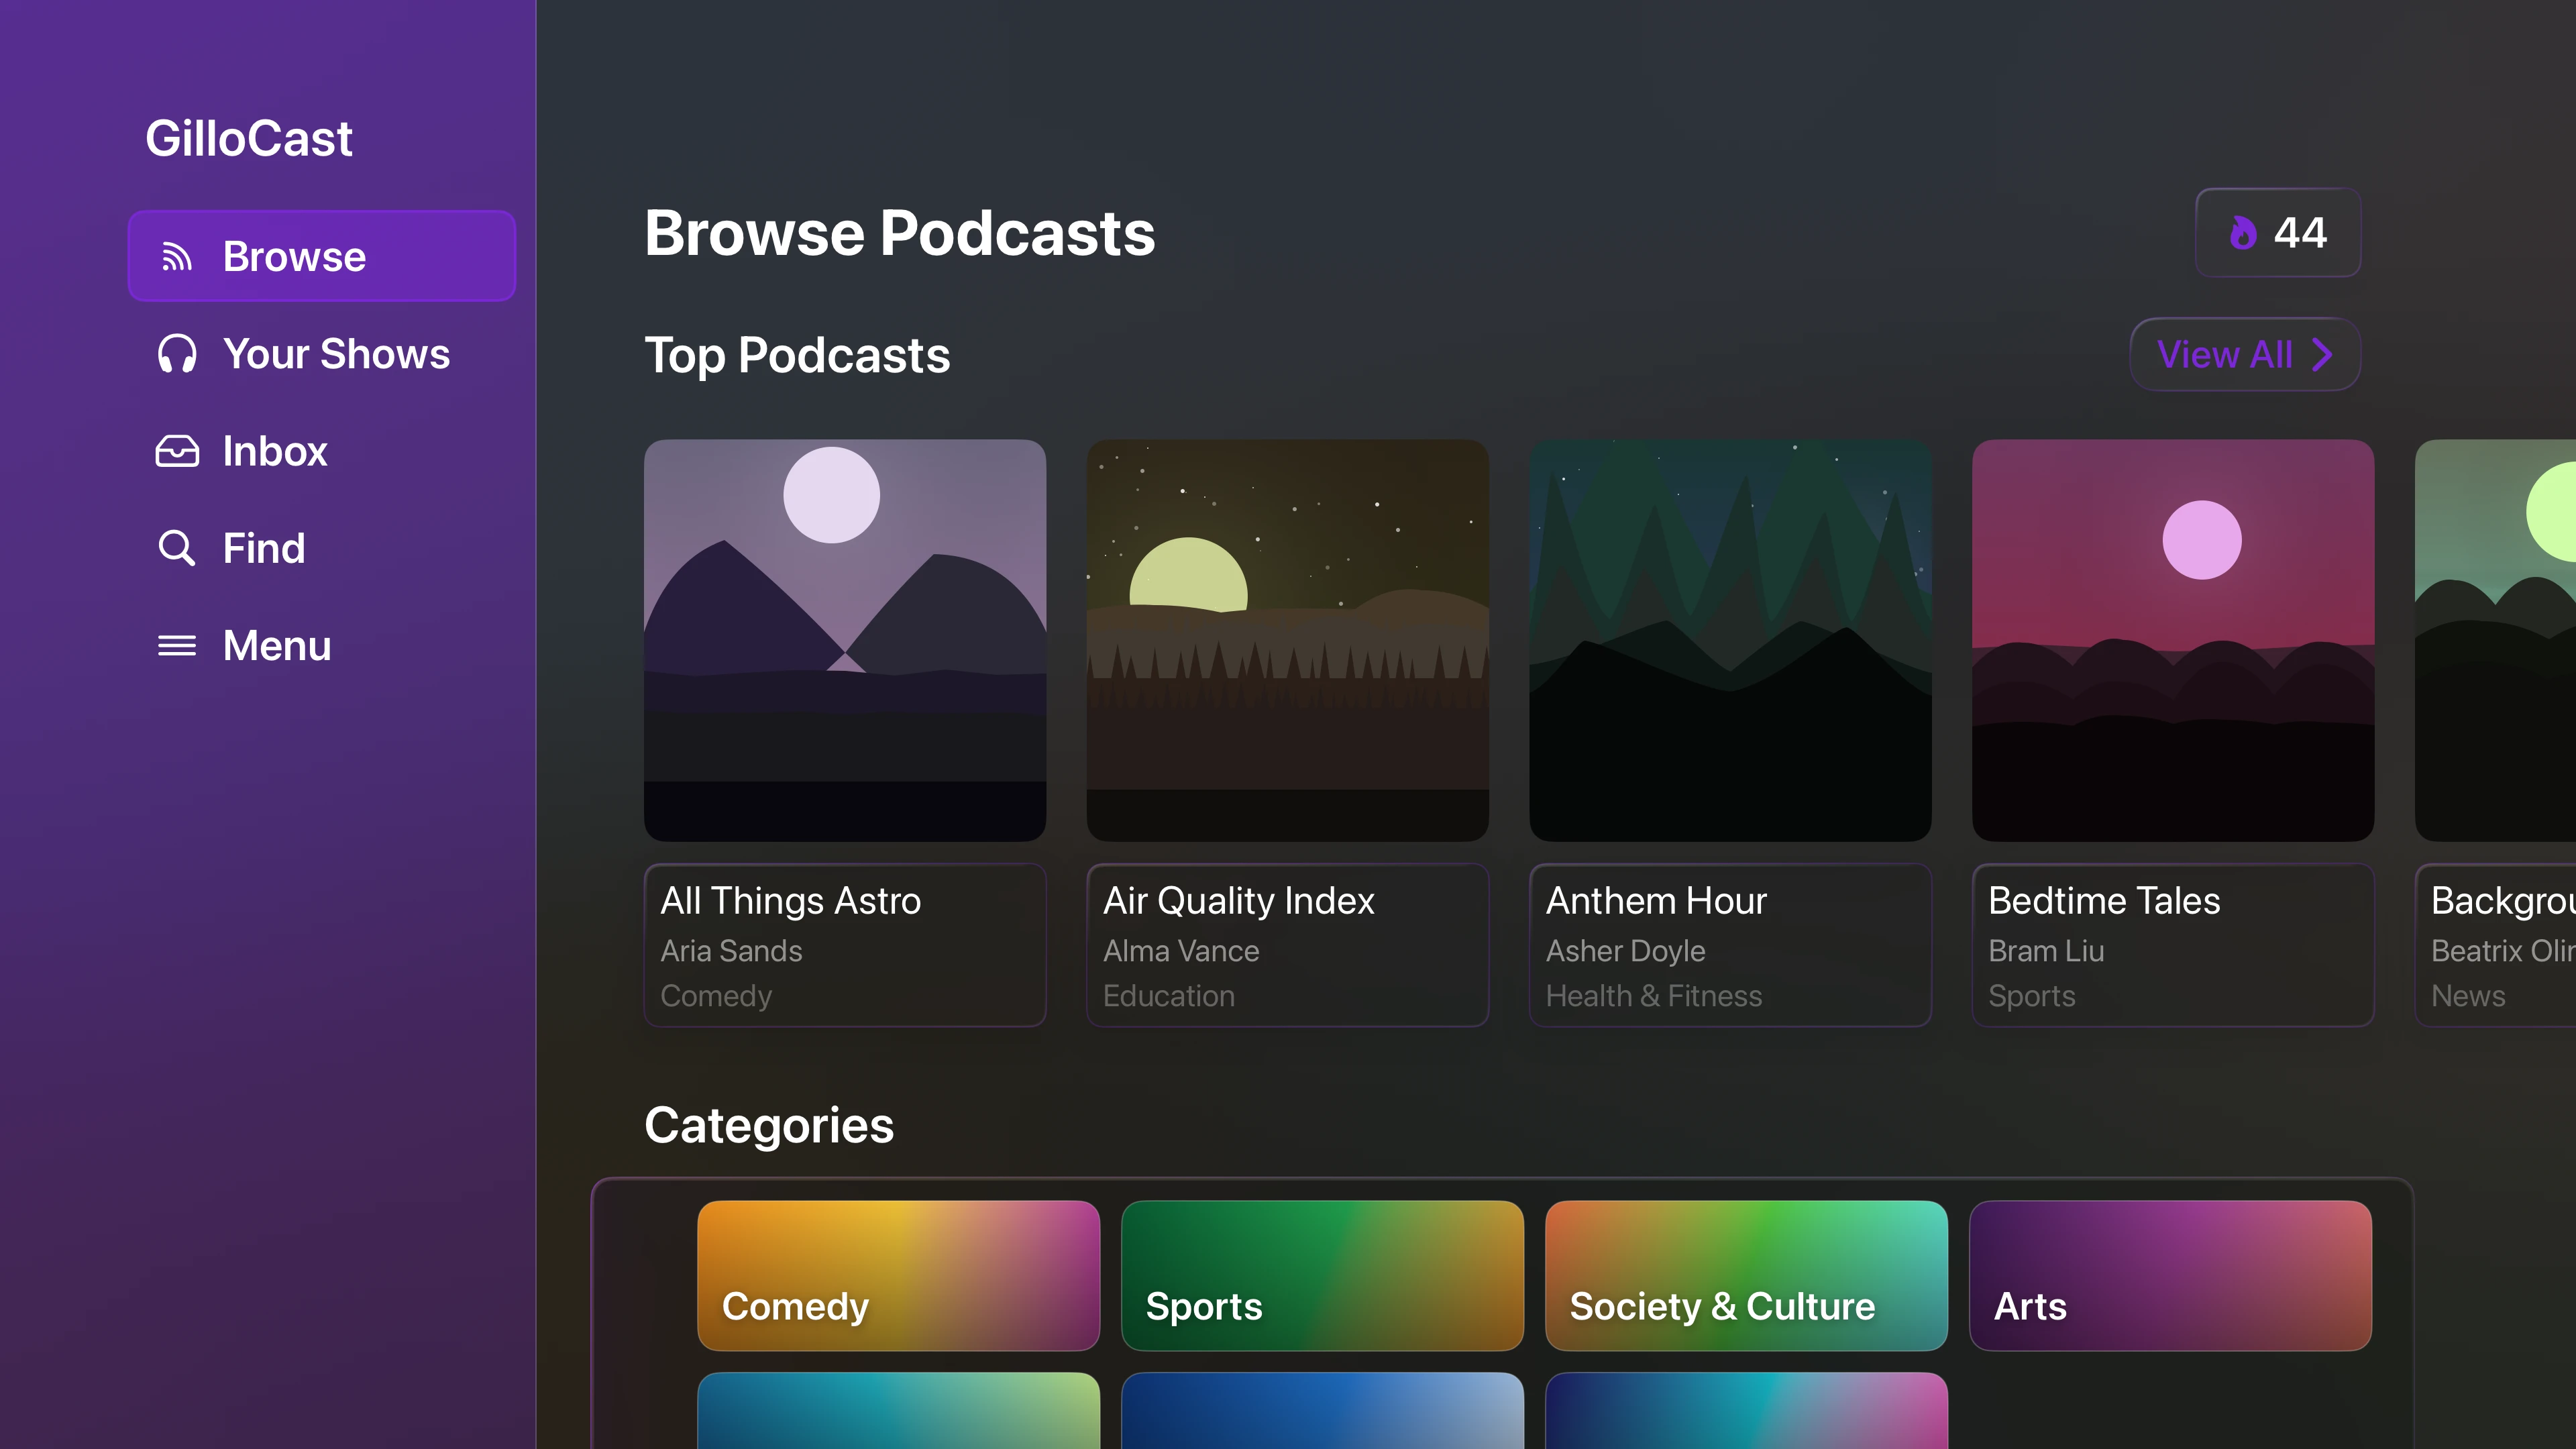The height and width of the screenshot is (1449, 2576).
Task: Click author name Asher Doyle
Action: click(x=1625, y=951)
